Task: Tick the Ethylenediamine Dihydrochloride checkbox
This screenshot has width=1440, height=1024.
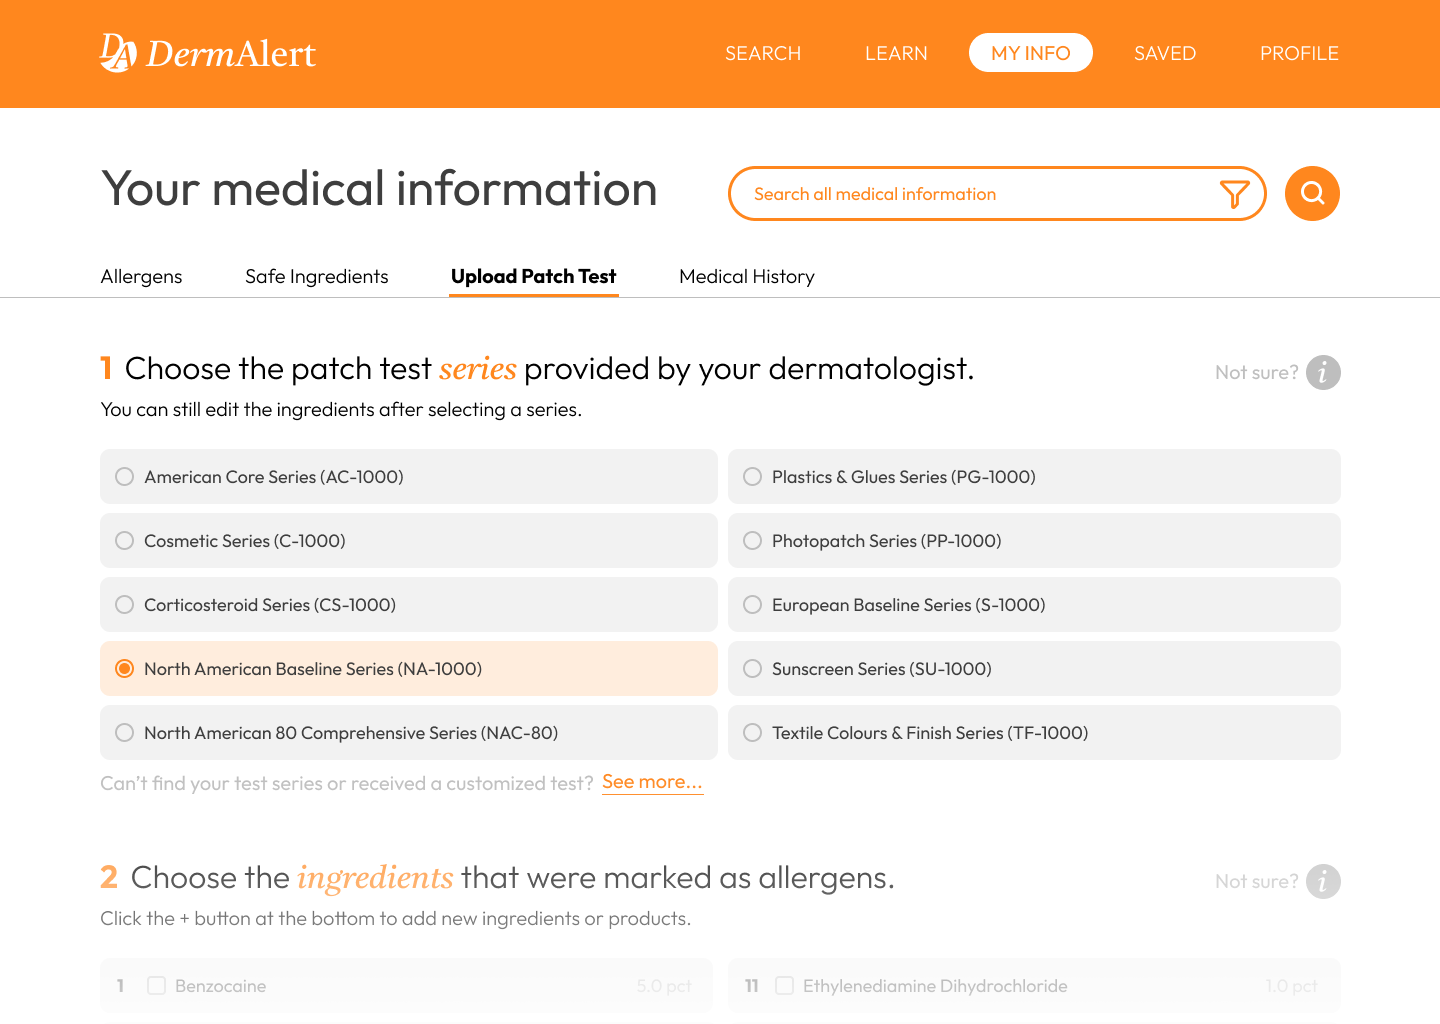Action: tap(785, 986)
